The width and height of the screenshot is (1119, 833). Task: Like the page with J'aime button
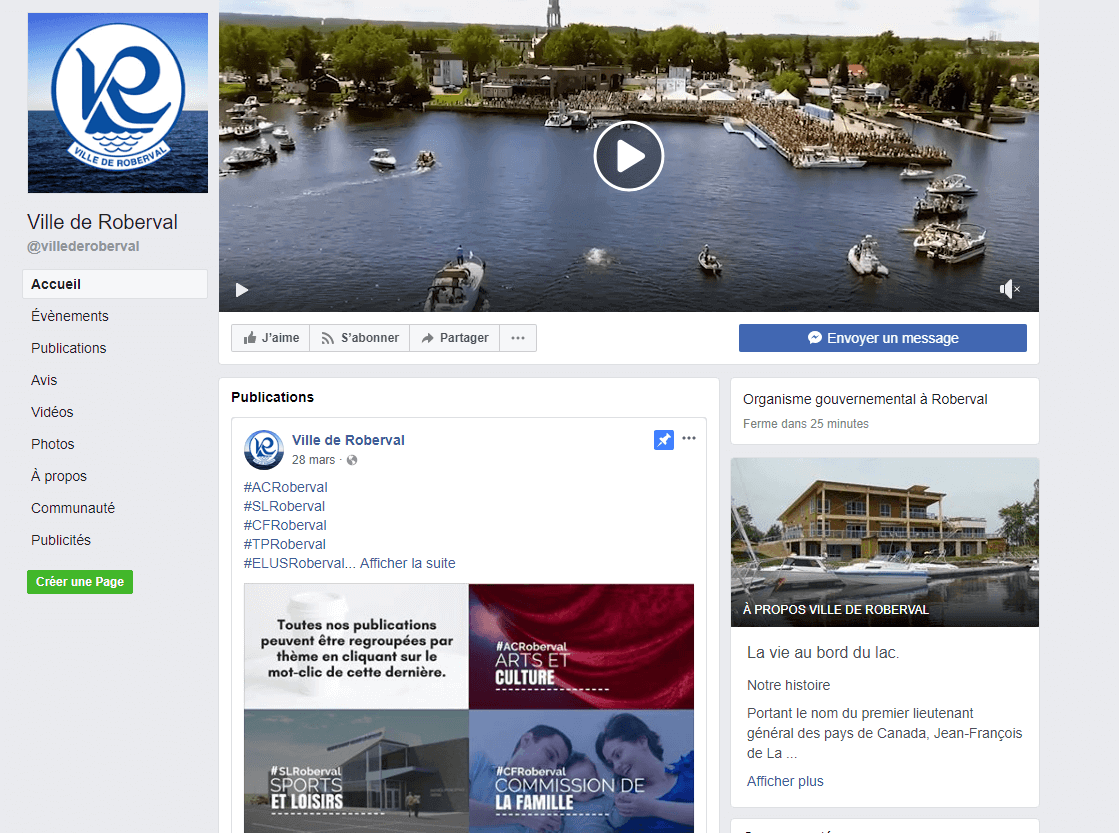click(270, 338)
